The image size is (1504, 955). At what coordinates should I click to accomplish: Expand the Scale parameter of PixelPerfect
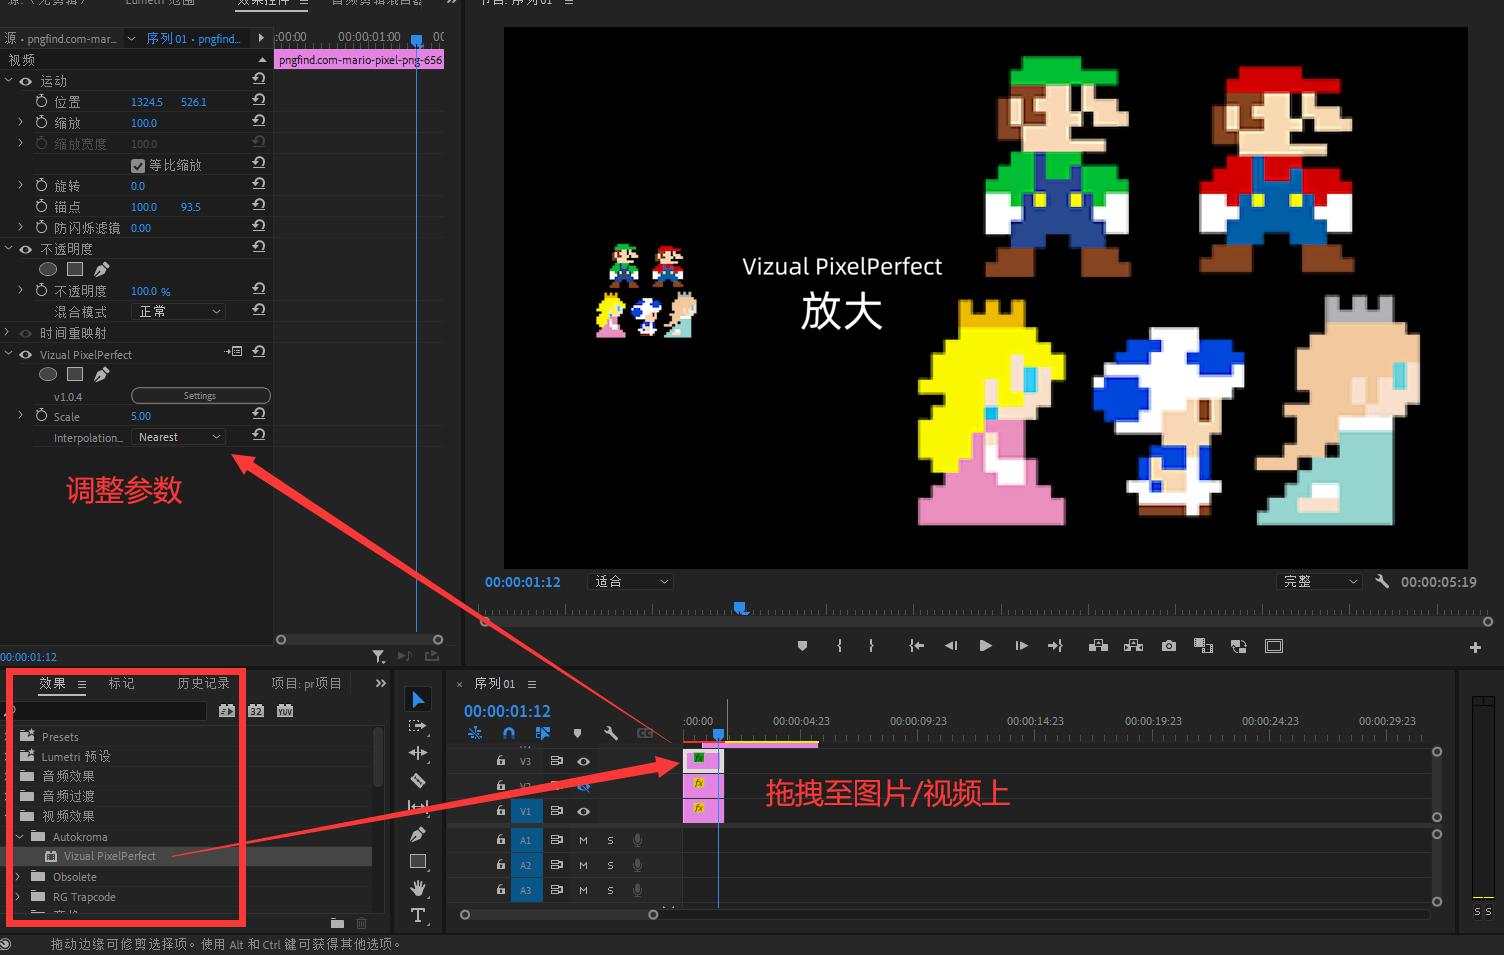(x=20, y=415)
